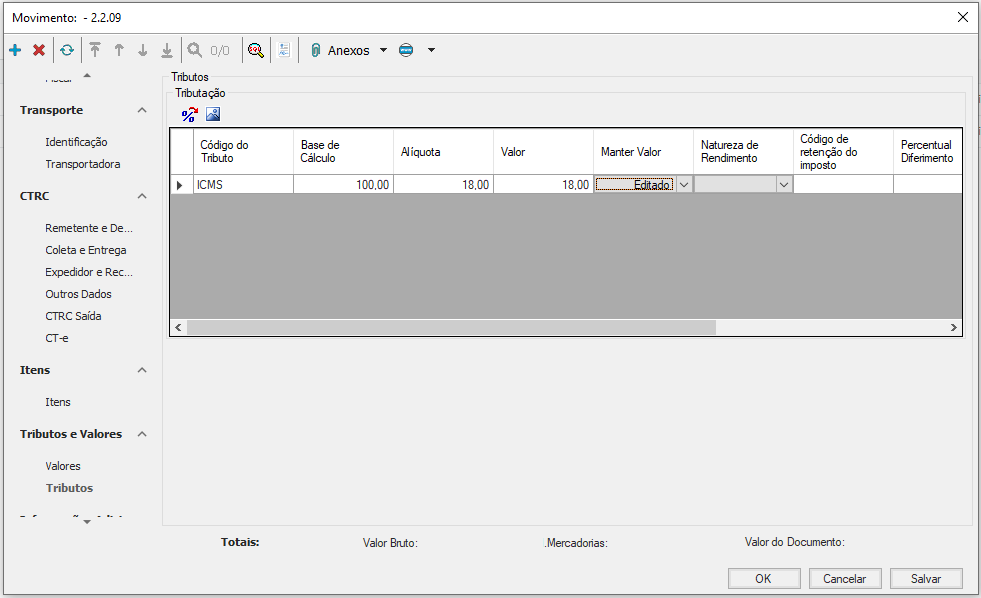Click the Código do Tributo column header
The image size is (981, 598).
pos(243,151)
